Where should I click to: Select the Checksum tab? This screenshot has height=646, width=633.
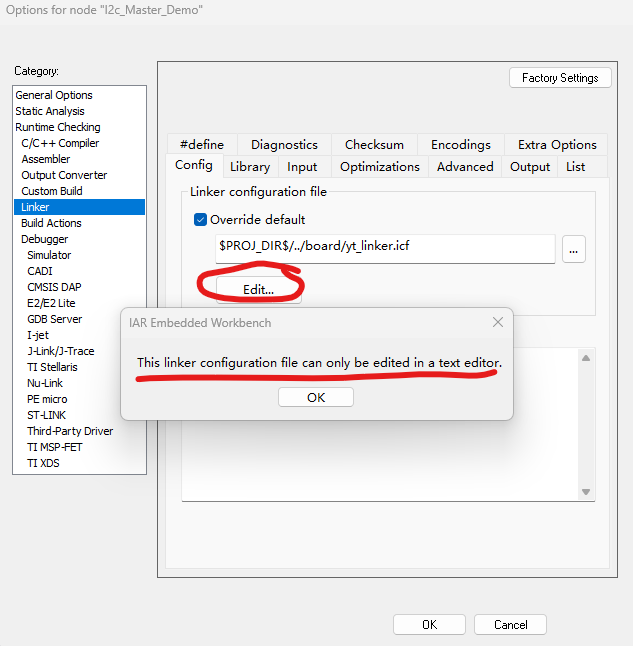point(374,145)
